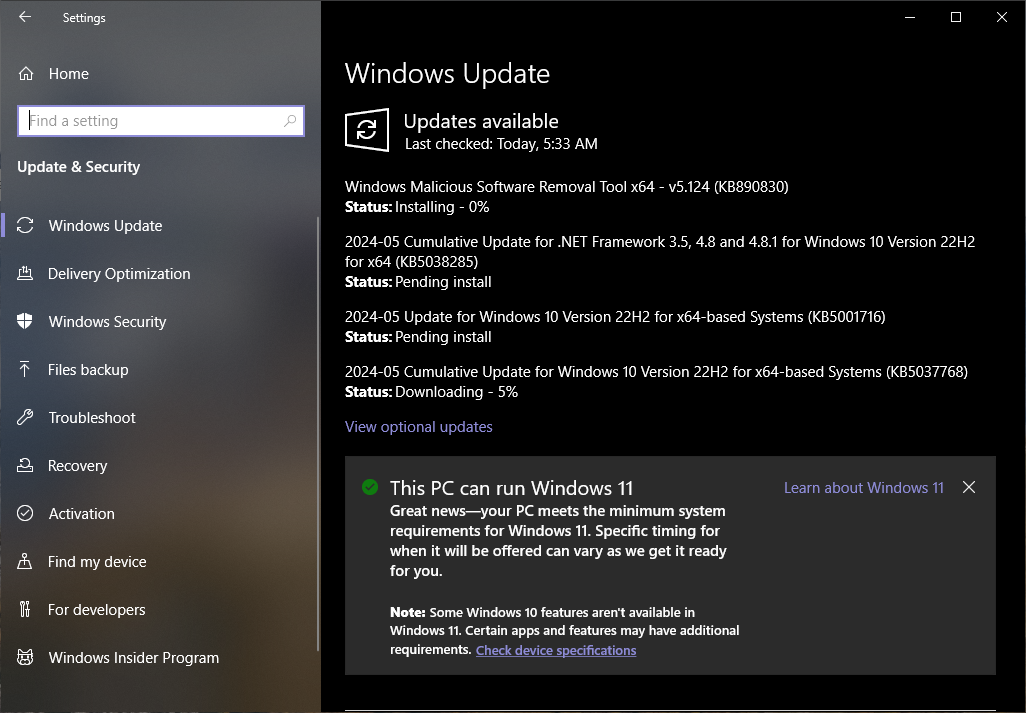1026x713 pixels.
Task: Click the Recovery icon
Action: point(25,465)
